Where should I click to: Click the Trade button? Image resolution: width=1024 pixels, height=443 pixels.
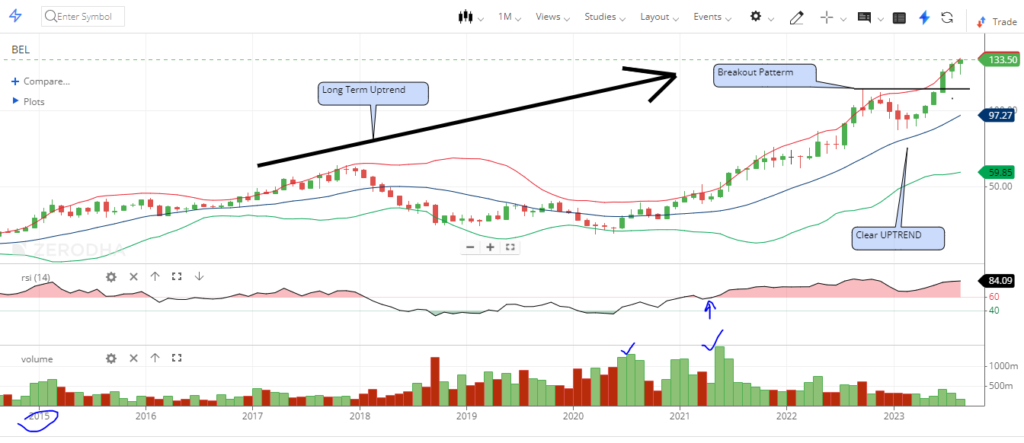pyautogui.click(x=998, y=22)
